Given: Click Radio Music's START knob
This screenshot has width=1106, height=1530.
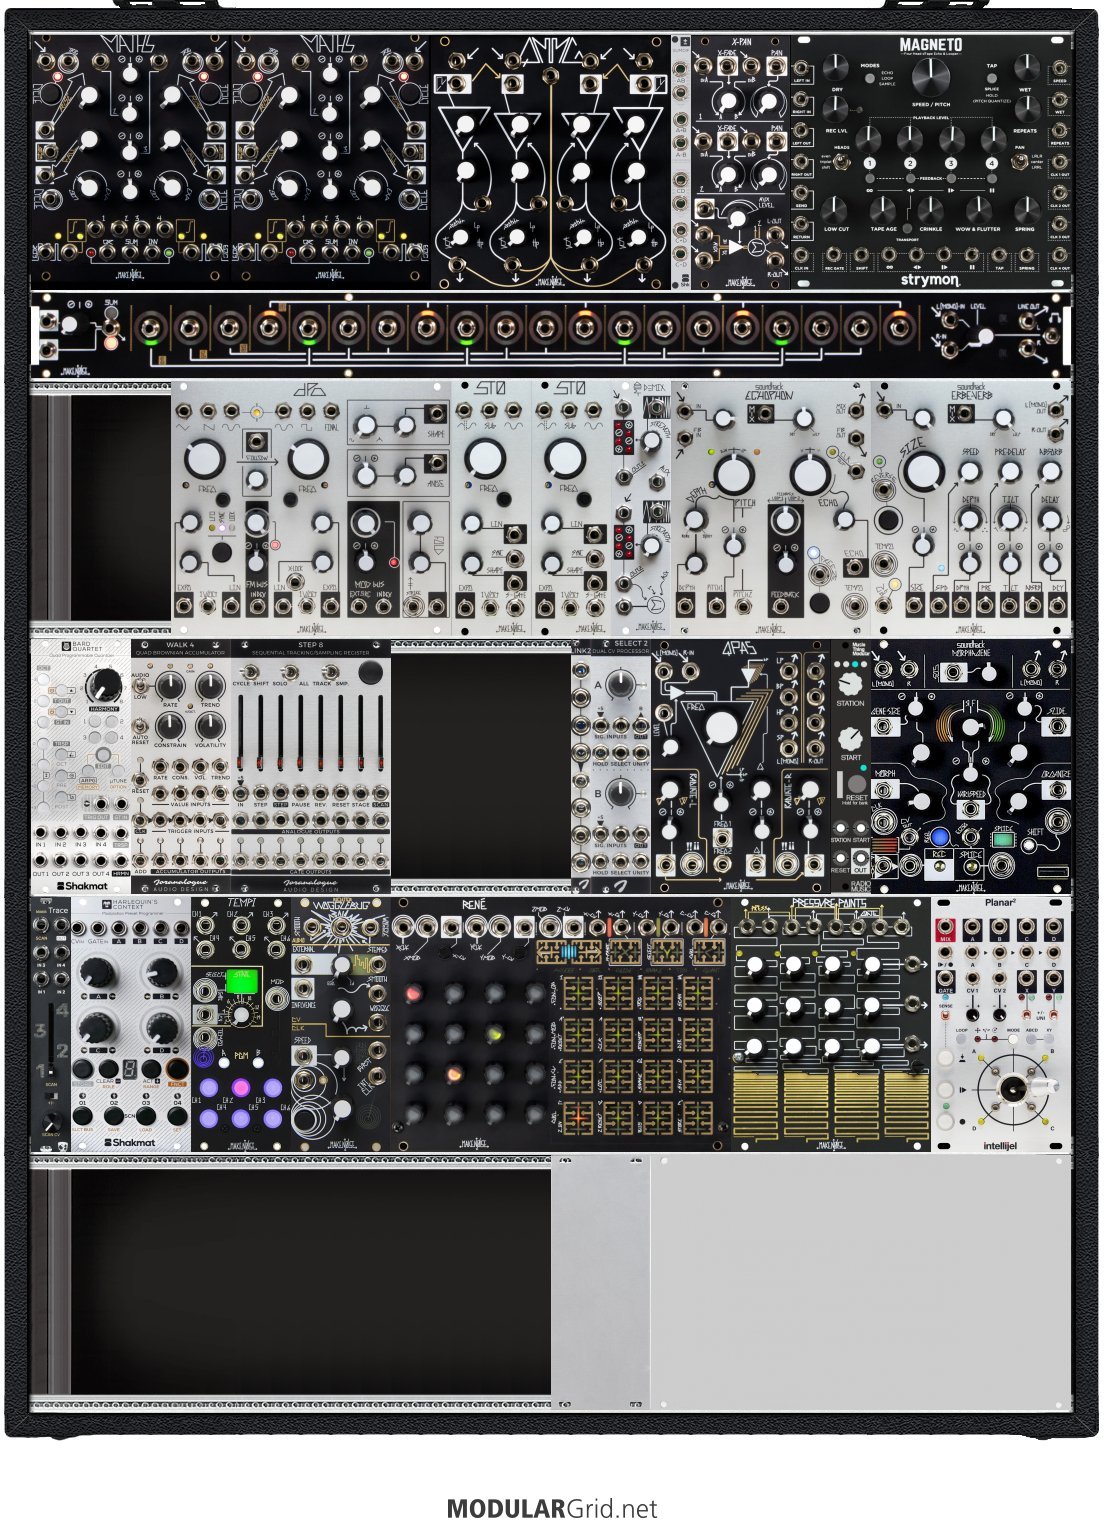Looking at the screenshot, I should point(850,738).
